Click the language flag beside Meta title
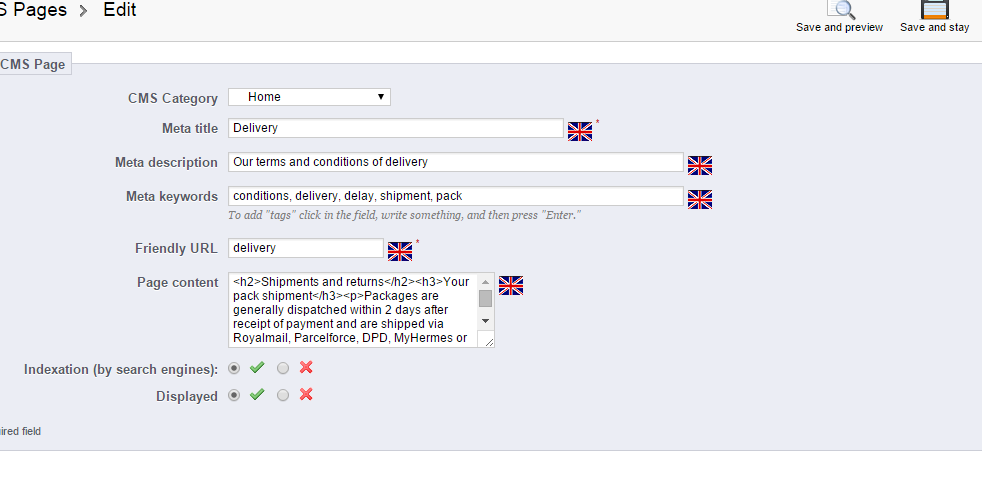This screenshot has height=488, width=982. click(x=580, y=131)
